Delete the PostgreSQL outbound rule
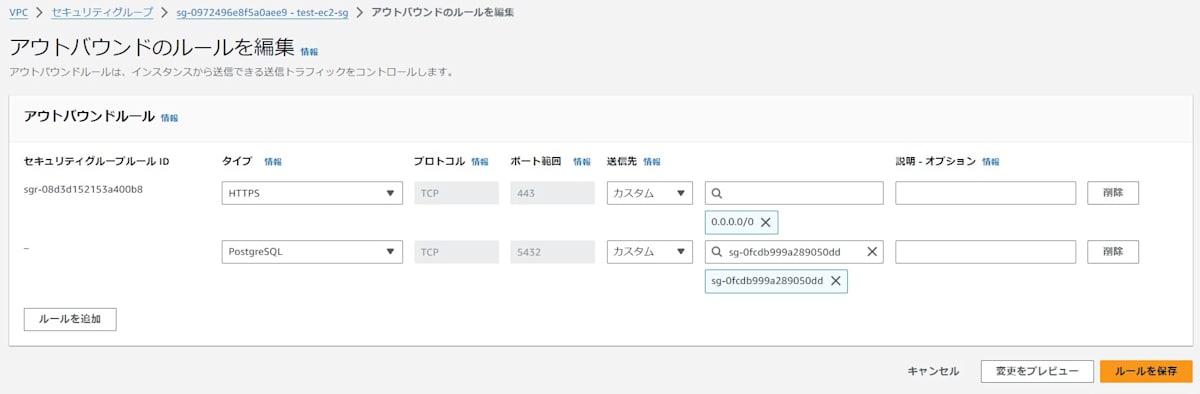The image size is (1200, 394). point(1112,252)
